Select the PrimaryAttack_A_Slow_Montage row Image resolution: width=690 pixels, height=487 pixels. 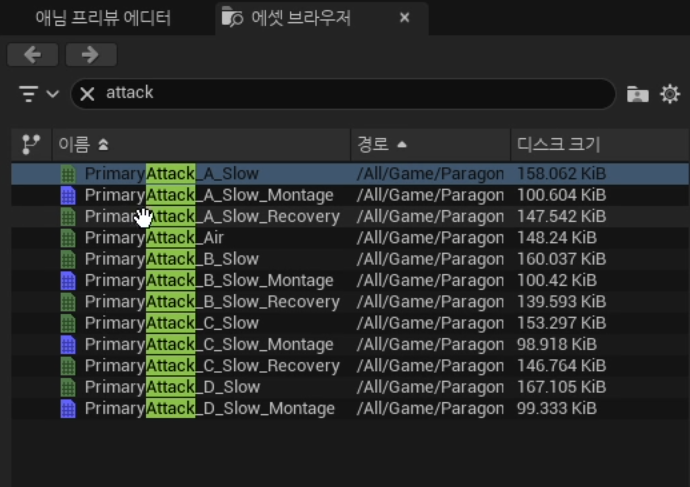pyautogui.click(x=350, y=195)
